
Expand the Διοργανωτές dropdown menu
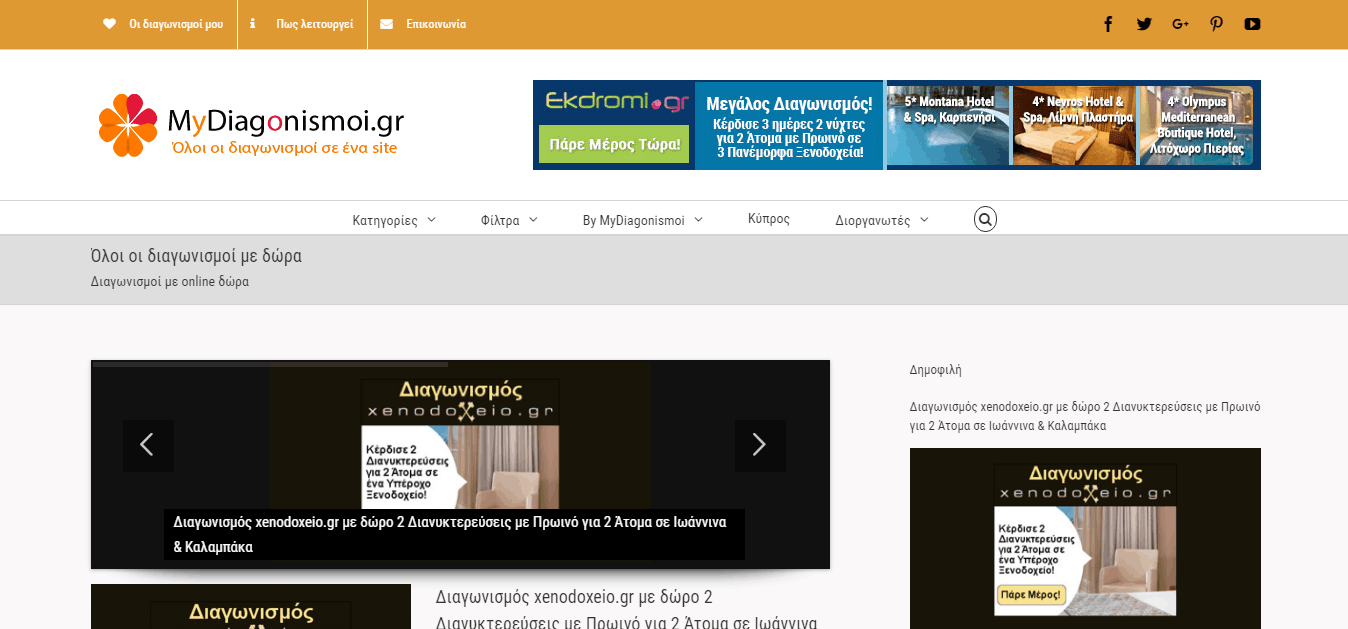[x=881, y=220]
